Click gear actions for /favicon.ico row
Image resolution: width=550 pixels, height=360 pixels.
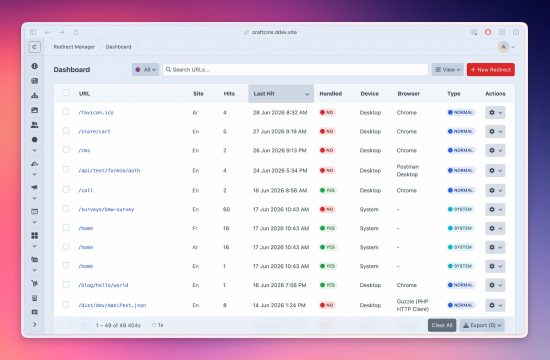tap(495, 113)
